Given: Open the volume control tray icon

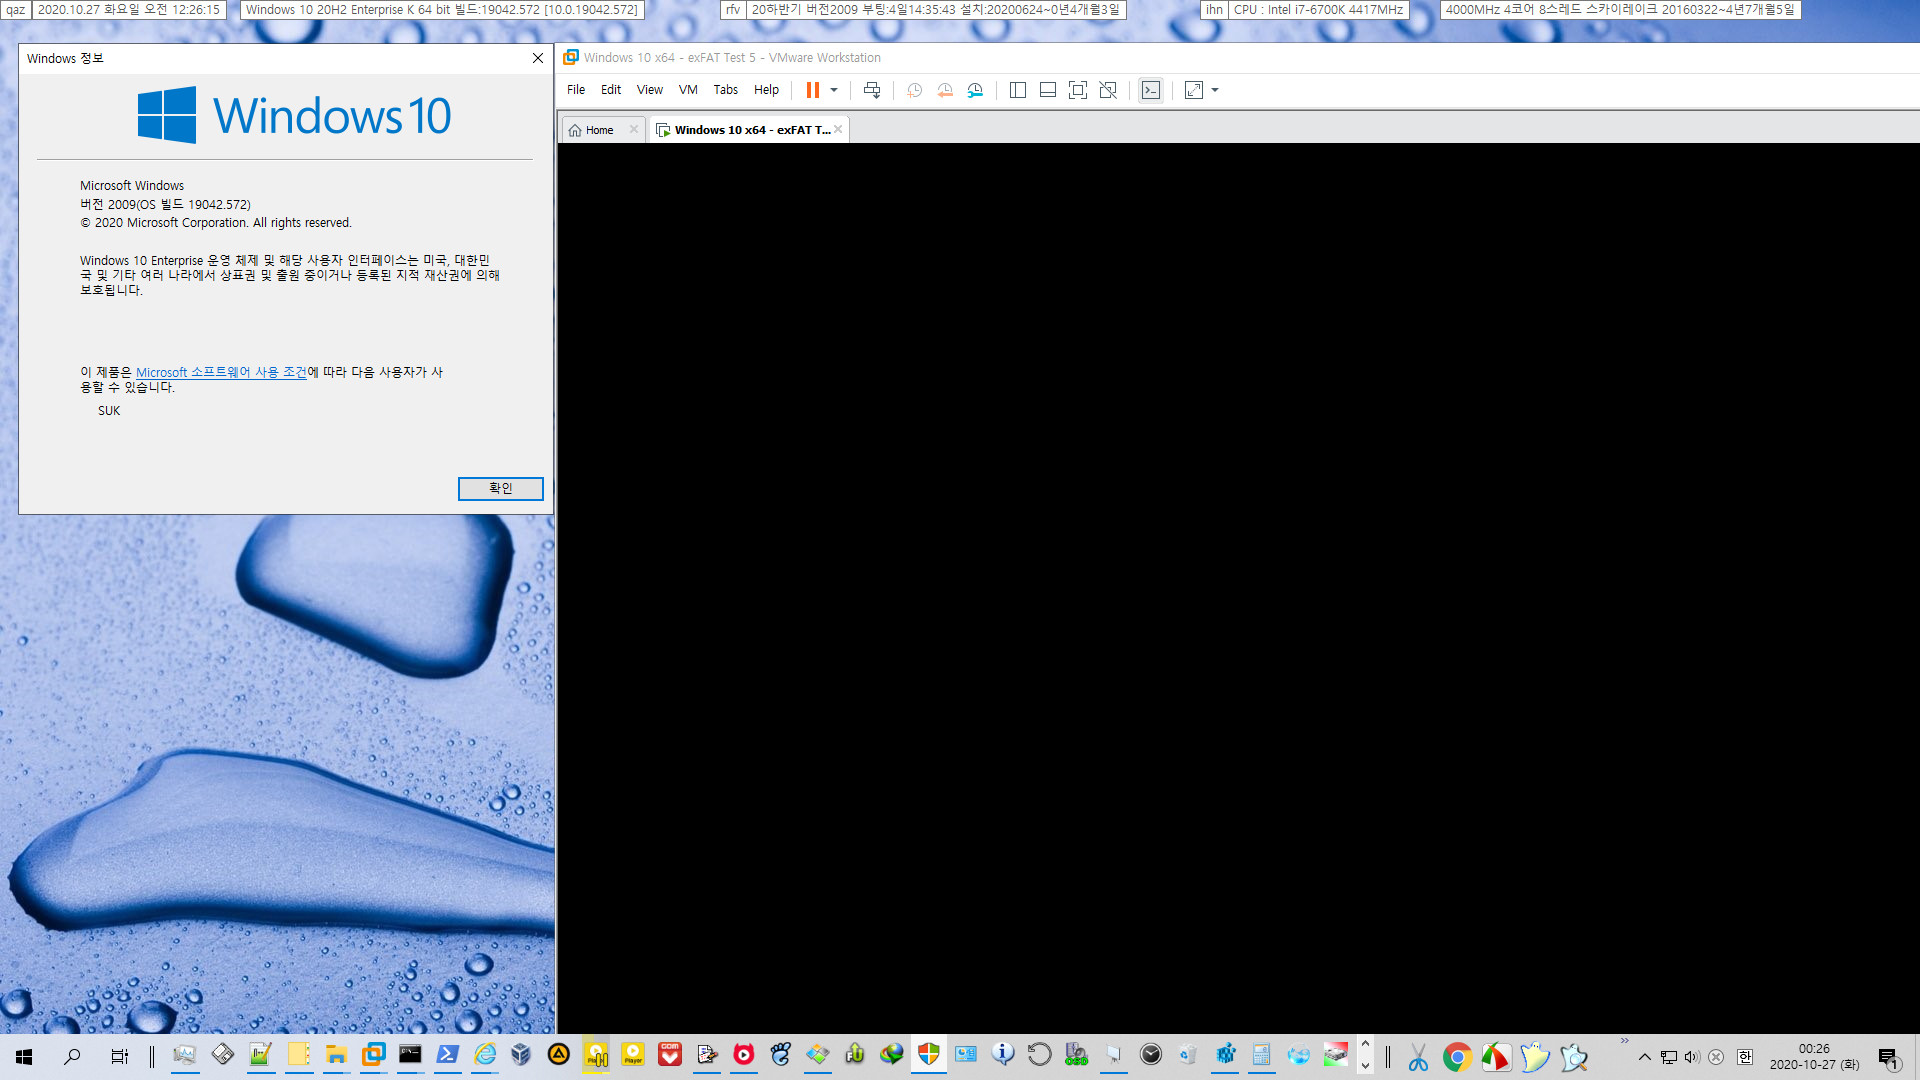Looking at the screenshot, I should pyautogui.click(x=1692, y=1057).
